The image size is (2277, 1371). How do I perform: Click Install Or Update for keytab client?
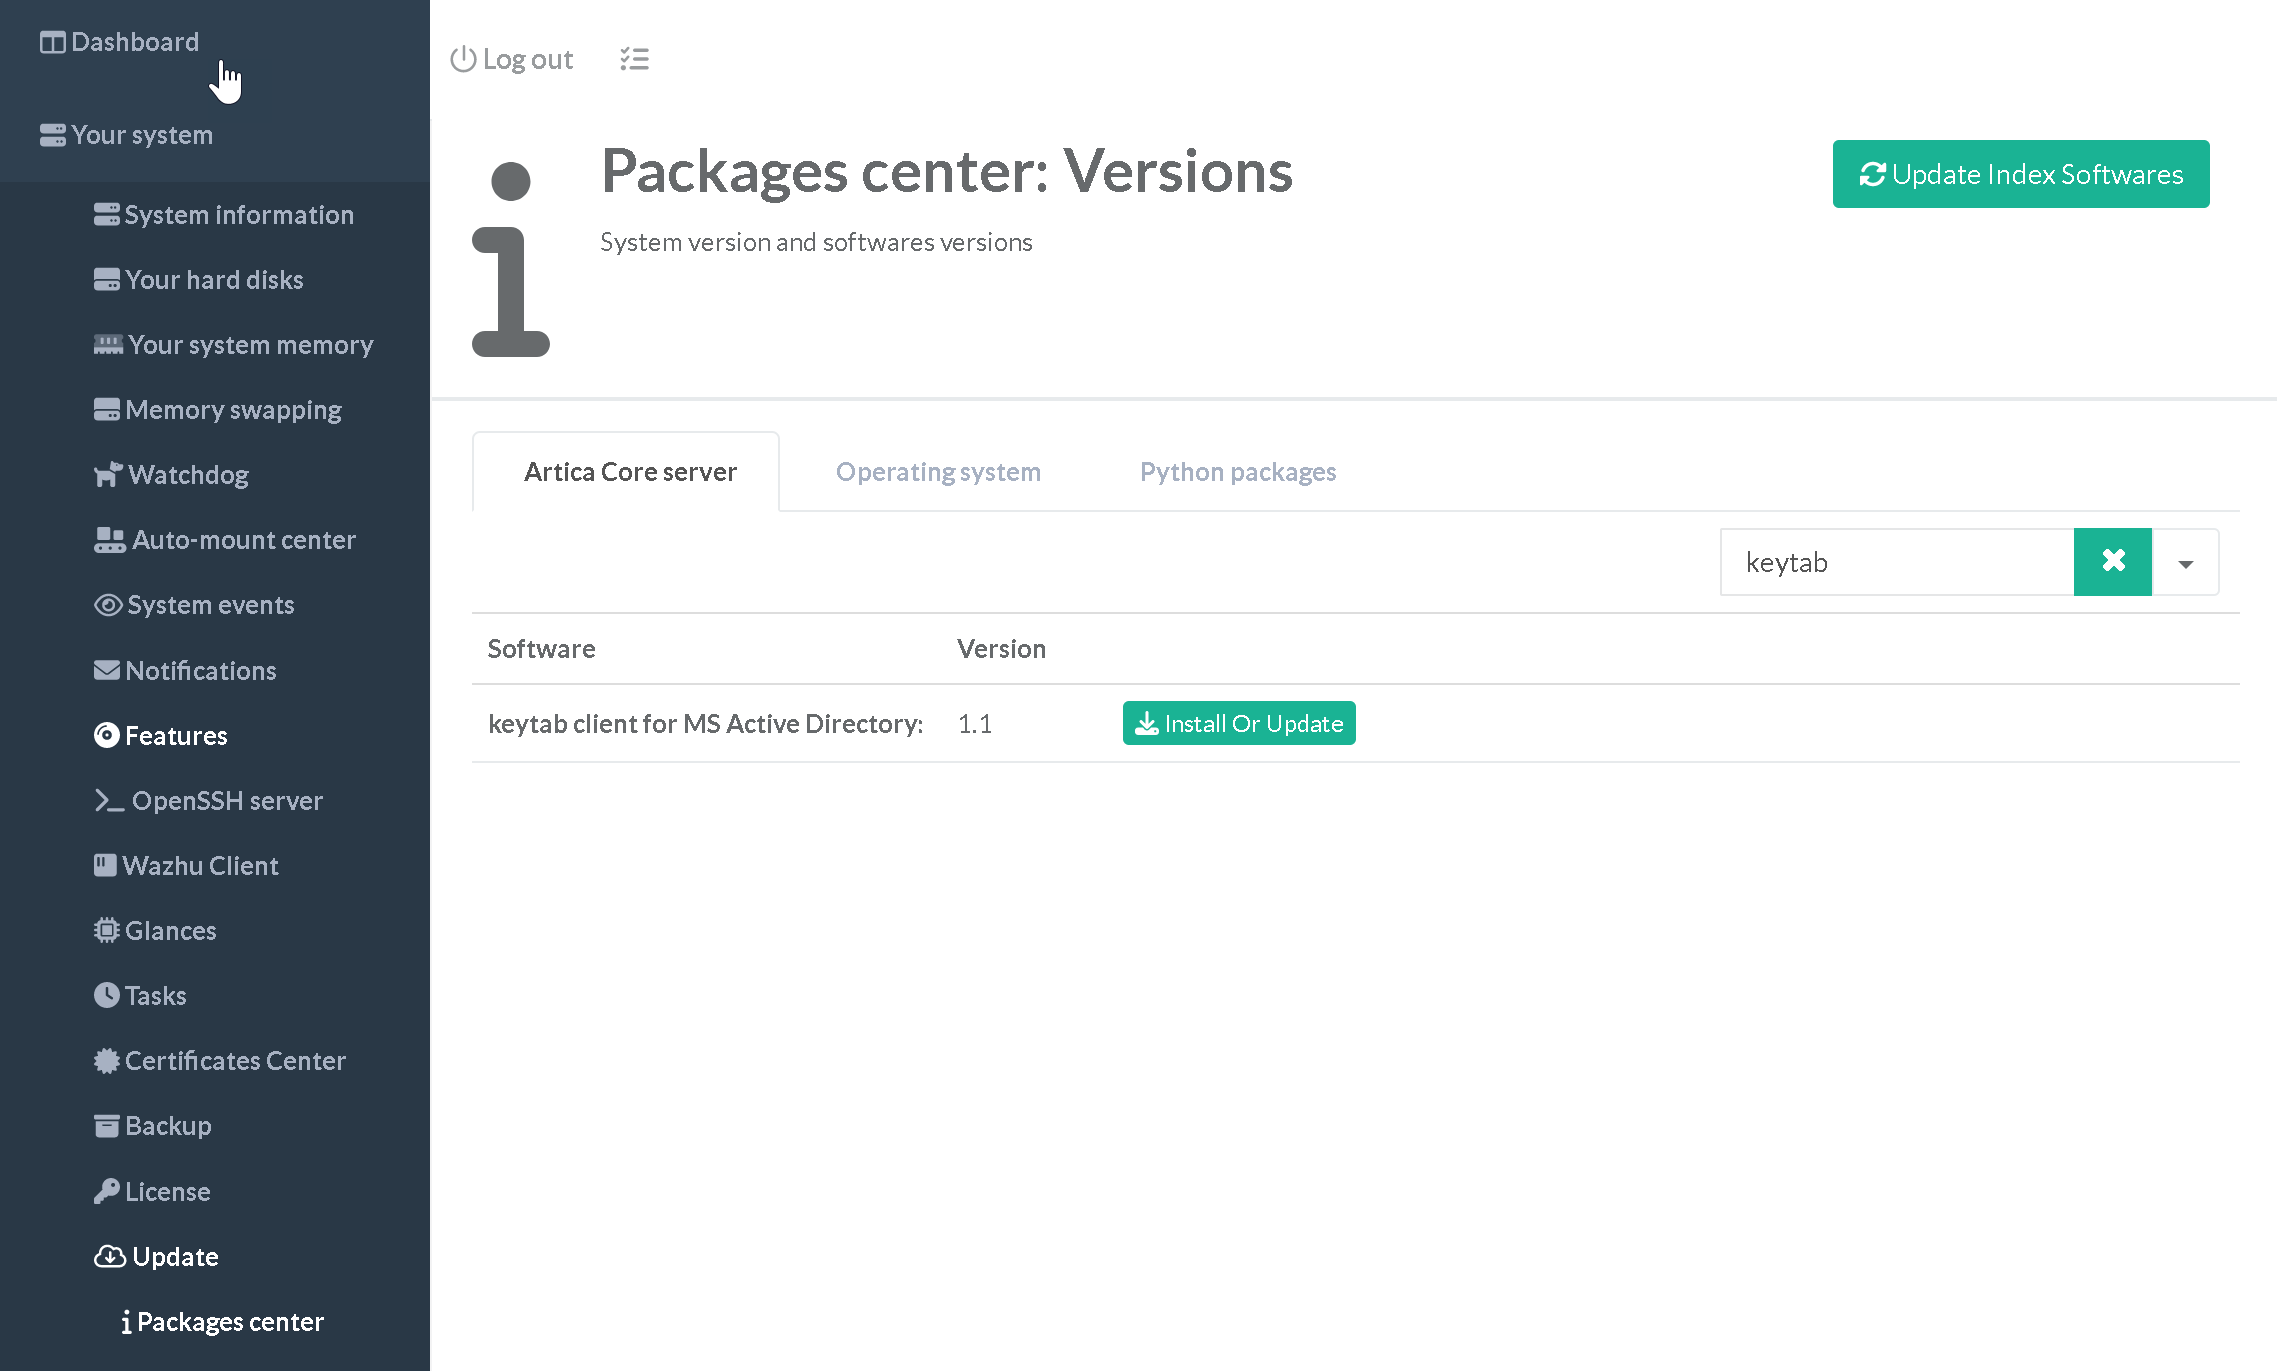1238,723
